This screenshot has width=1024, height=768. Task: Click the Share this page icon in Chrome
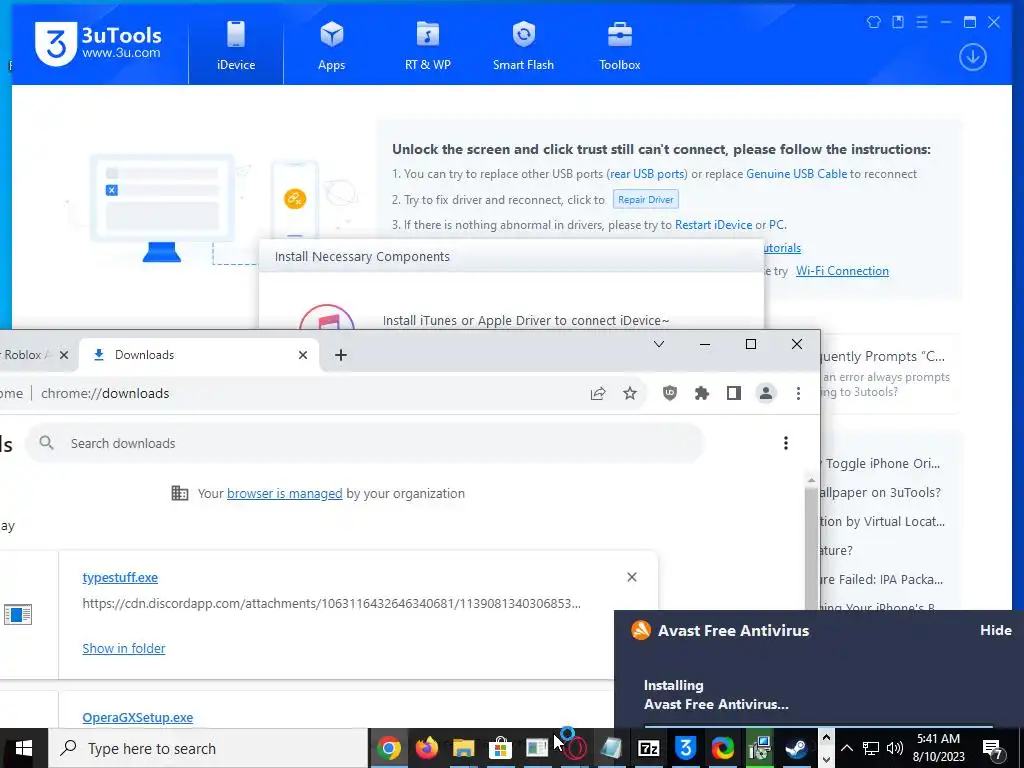click(598, 393)
